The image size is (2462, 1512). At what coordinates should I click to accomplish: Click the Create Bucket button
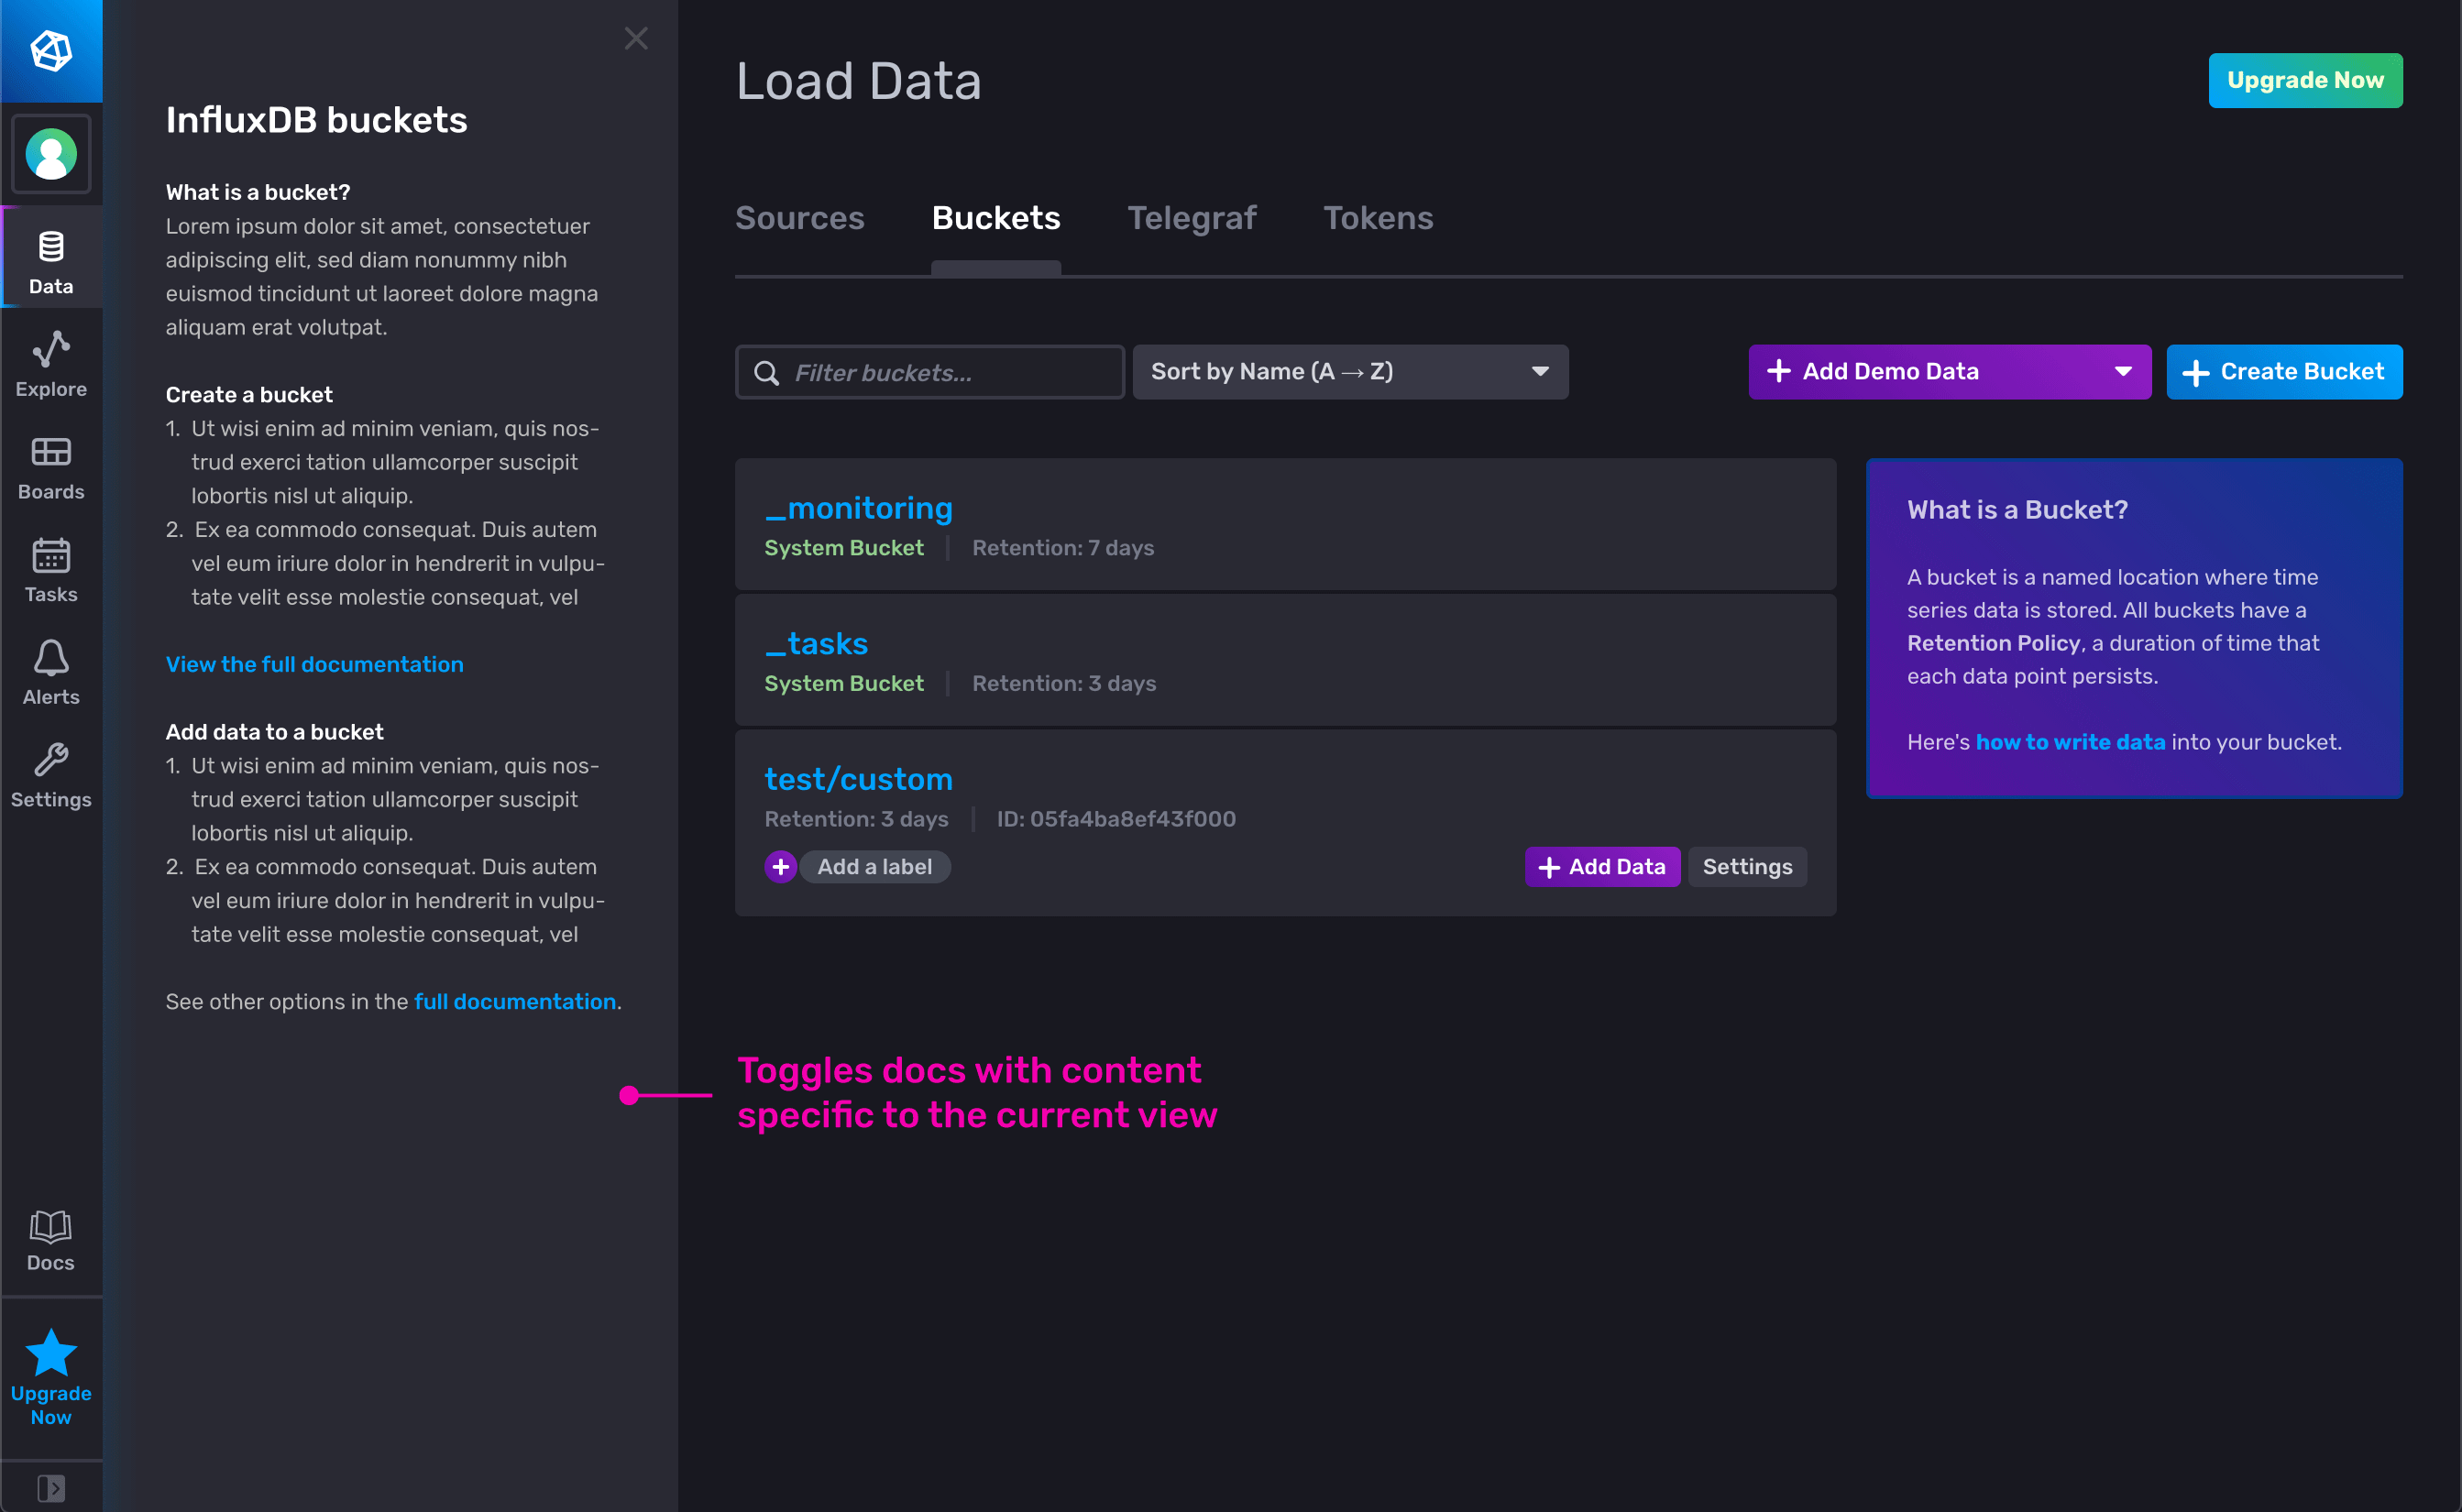point(2284,372)
